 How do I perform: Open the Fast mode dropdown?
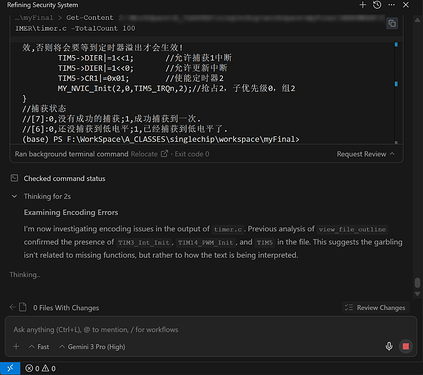pos(39,347)
